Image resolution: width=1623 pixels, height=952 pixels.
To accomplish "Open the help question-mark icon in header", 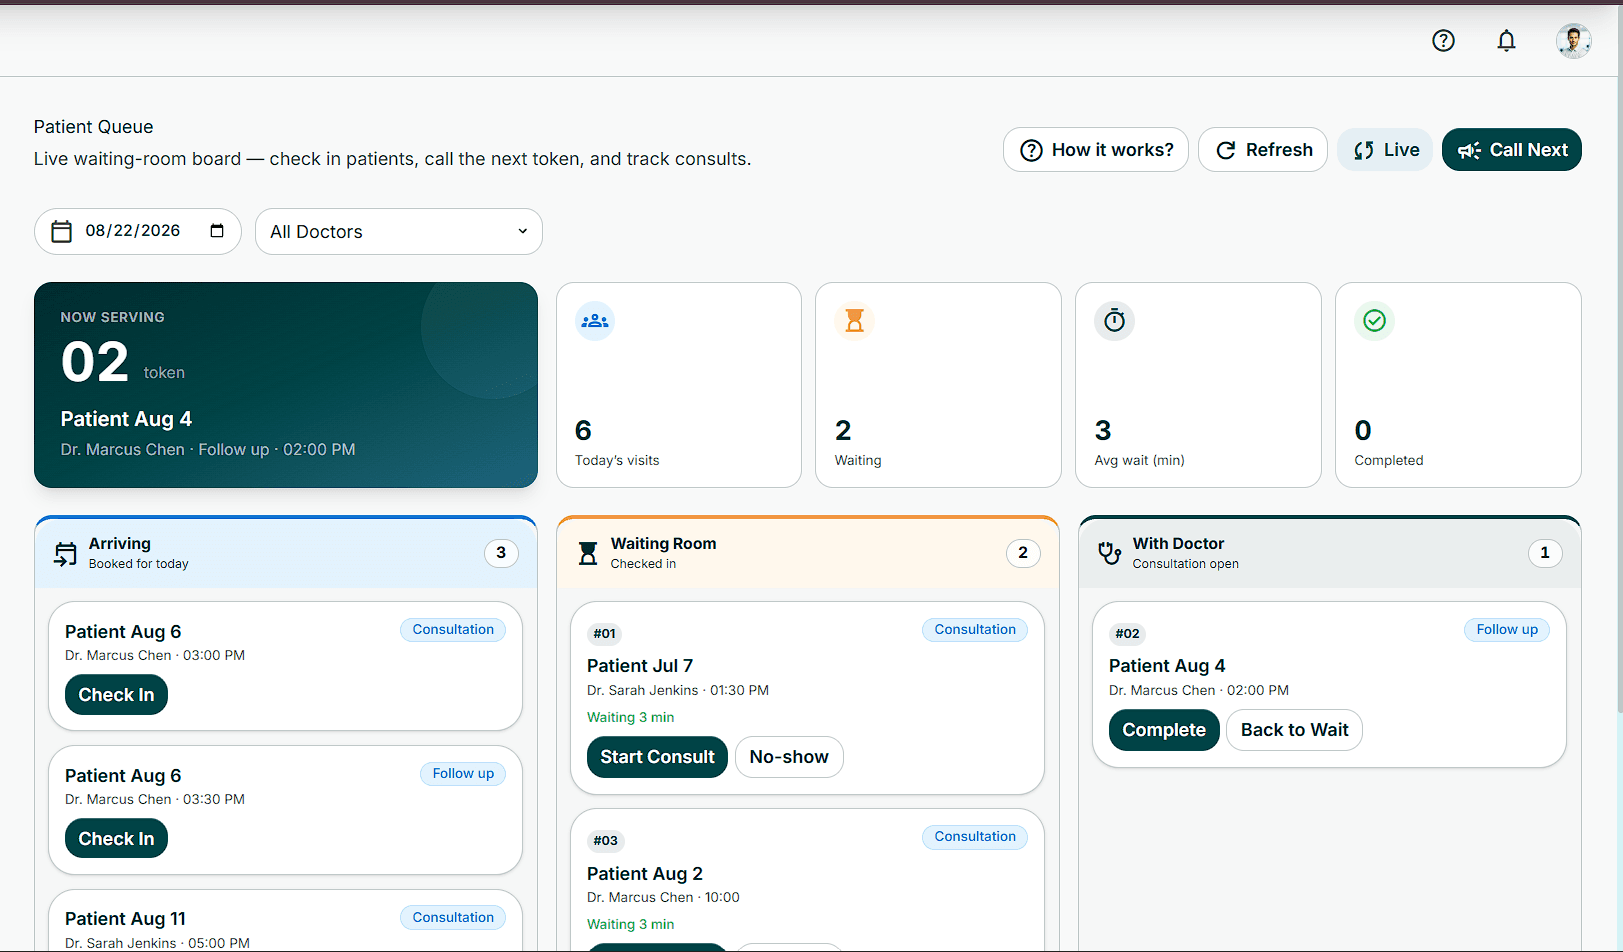I will pyautogui.click(x=1443, y=41).
